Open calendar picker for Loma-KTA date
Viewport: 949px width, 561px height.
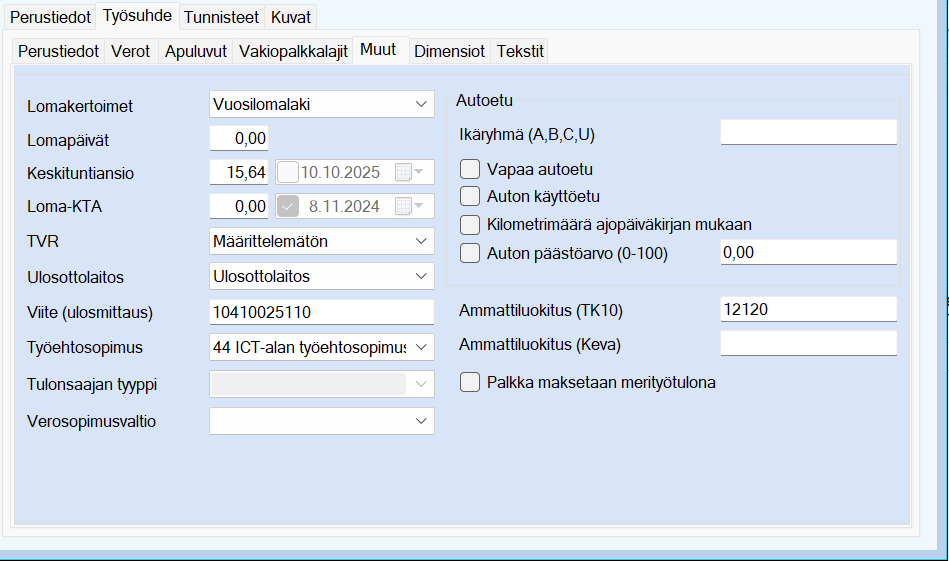tap(408, 207)
